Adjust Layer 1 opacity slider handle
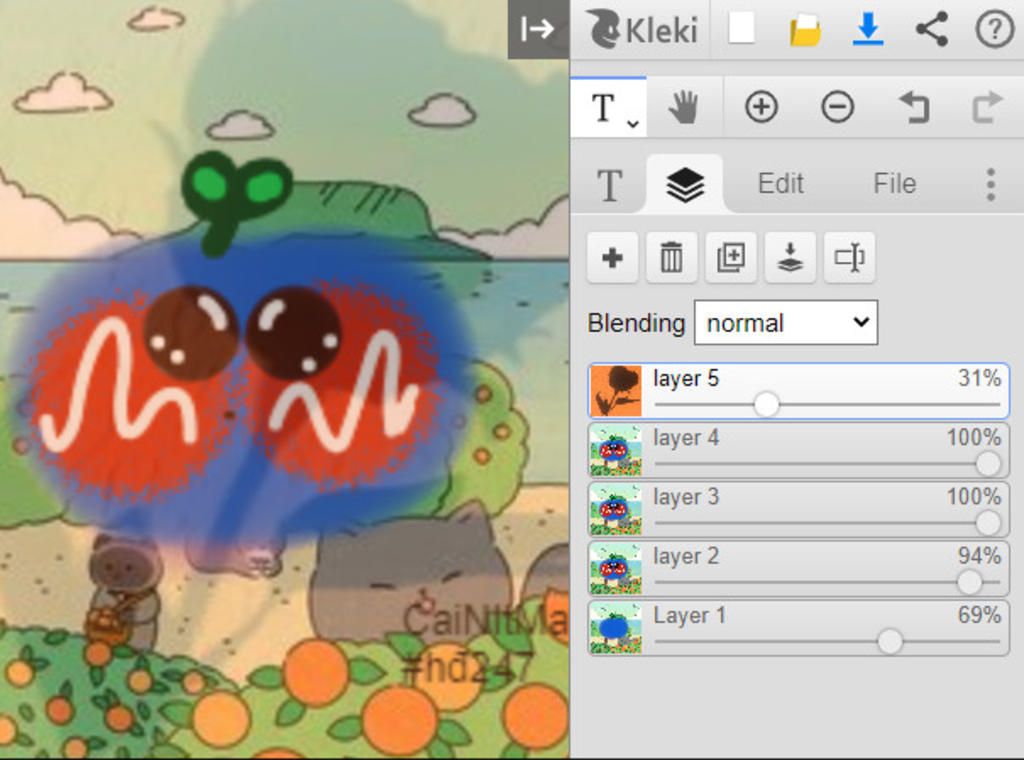Image resolution: width=1024 pixels, height=760 pixels. (889, 642)
